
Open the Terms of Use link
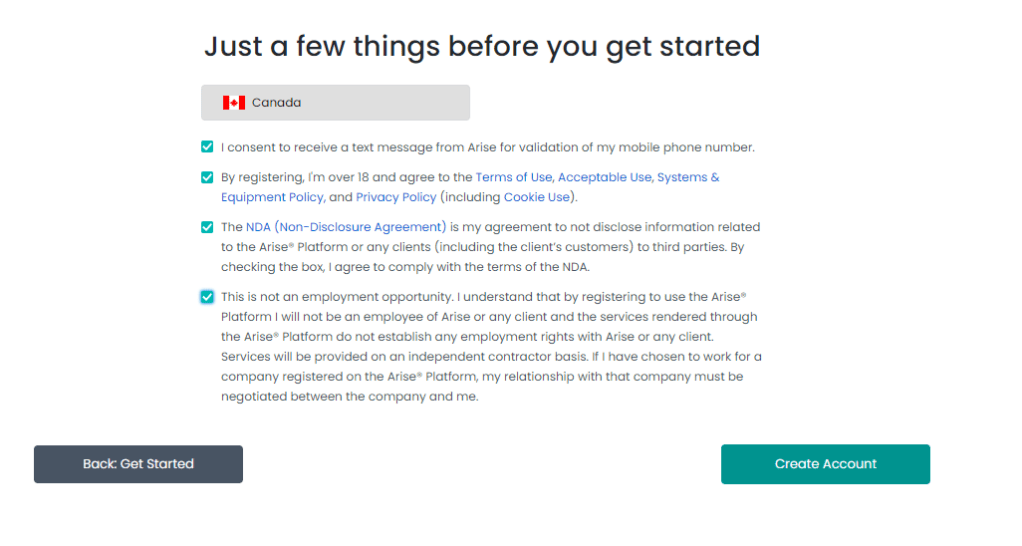513,178
